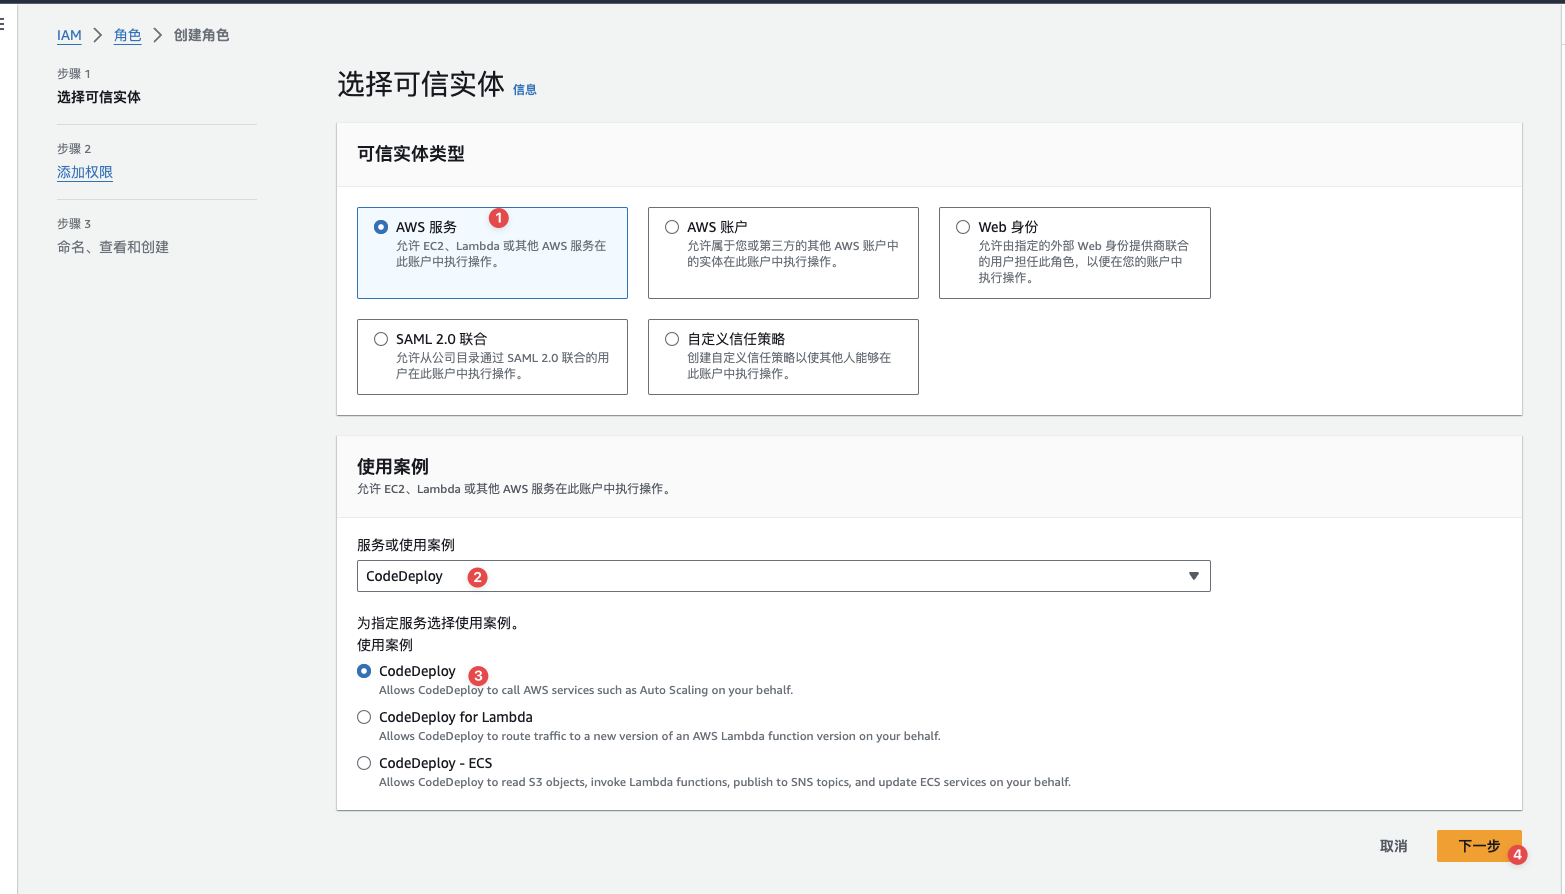Open the 服务或使用案例 CodeDeploy dropdown
The image size is (1565, 894).
pyautogui.click(x=783, y=576)
